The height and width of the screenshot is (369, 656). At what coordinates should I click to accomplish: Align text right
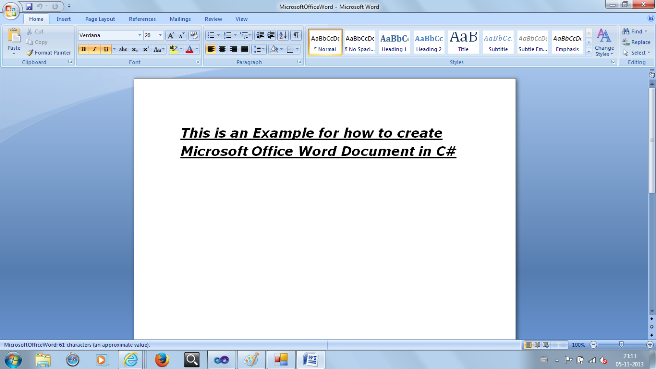coord(233,49)
